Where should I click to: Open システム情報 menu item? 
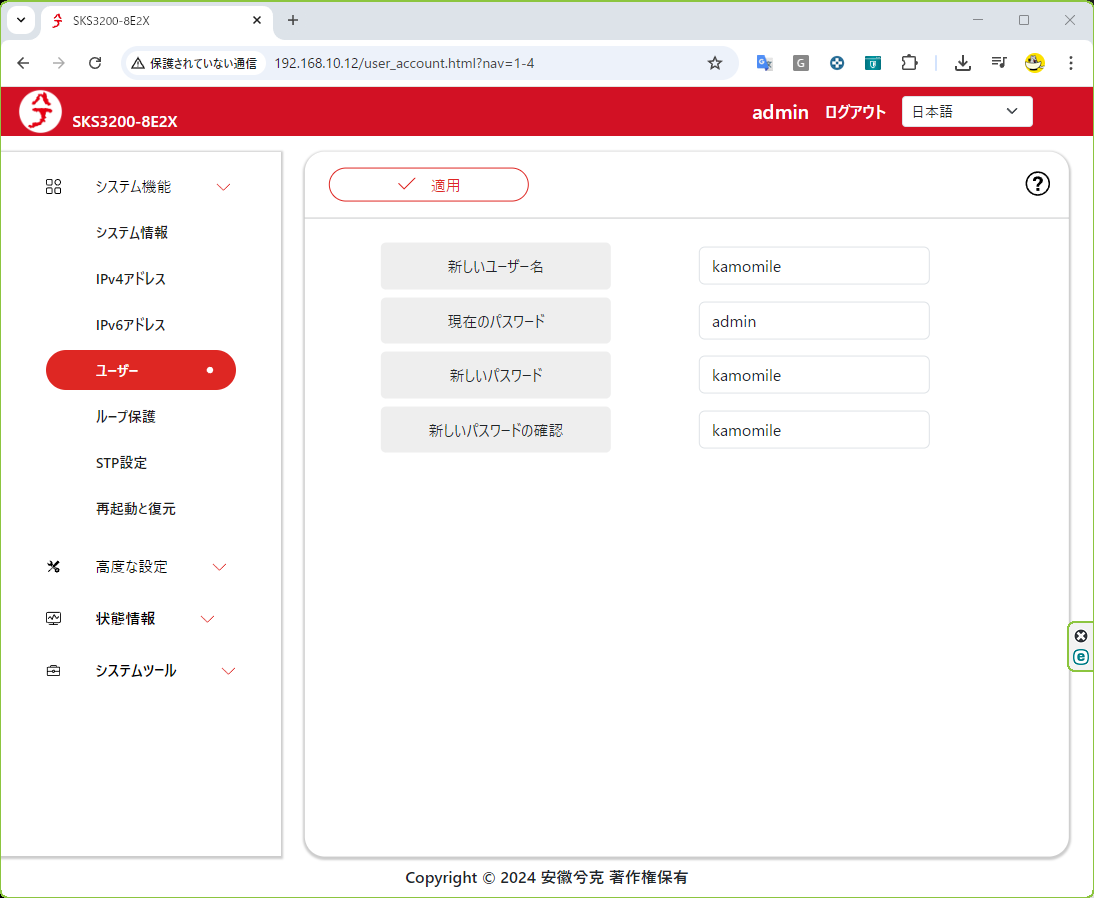[x=132, y=232]
